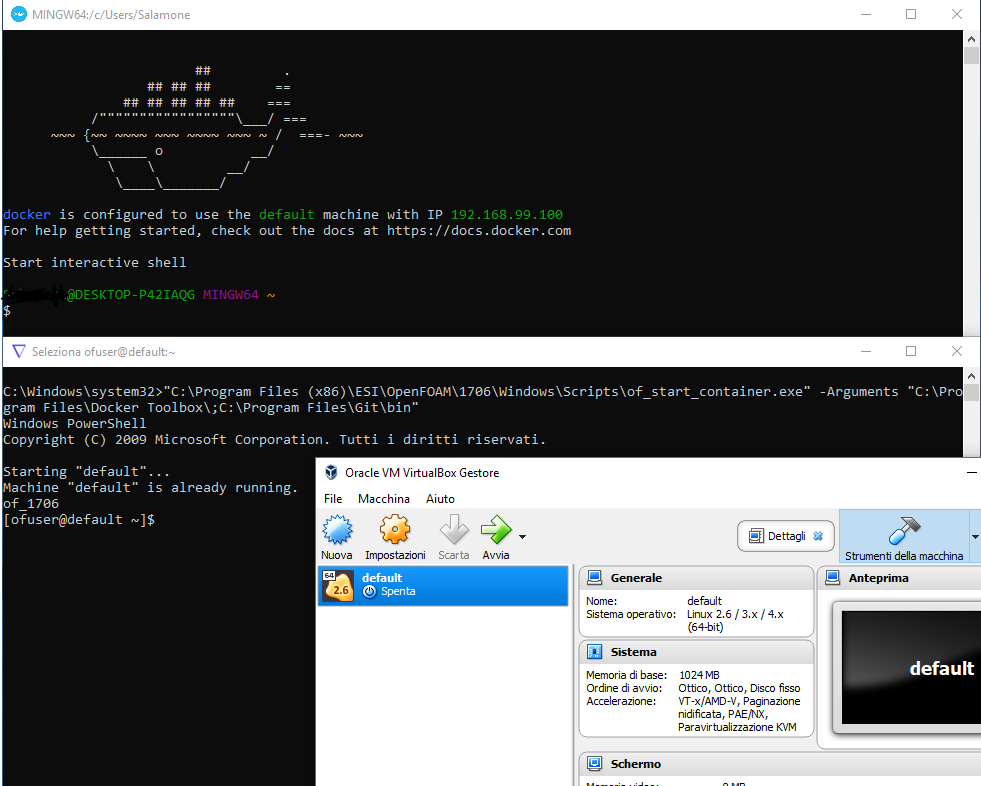Click the Docker terminal $ prompt
The image size is (981, 786).
click(x=7, y=310)
